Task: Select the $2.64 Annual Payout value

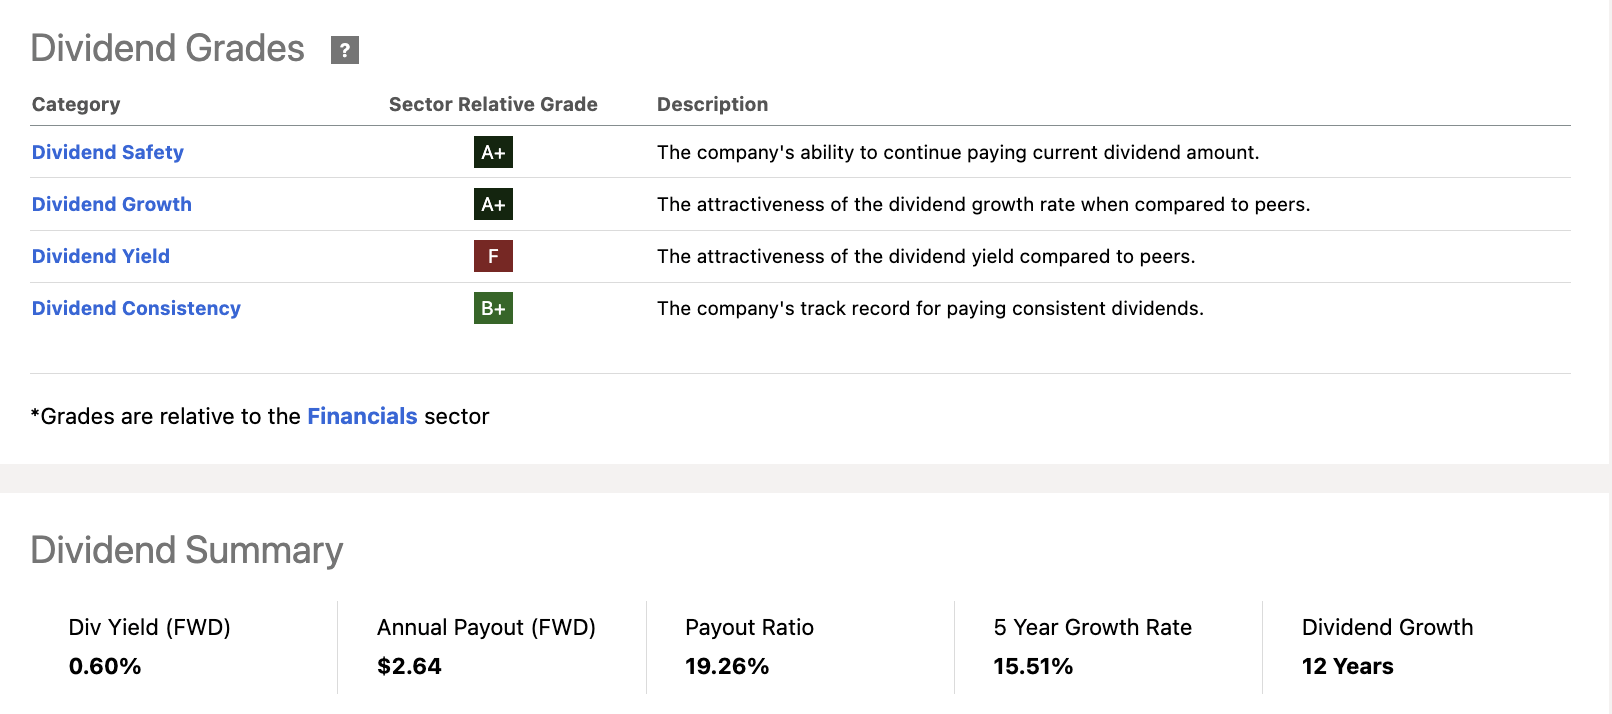Action: coord(409,666)
